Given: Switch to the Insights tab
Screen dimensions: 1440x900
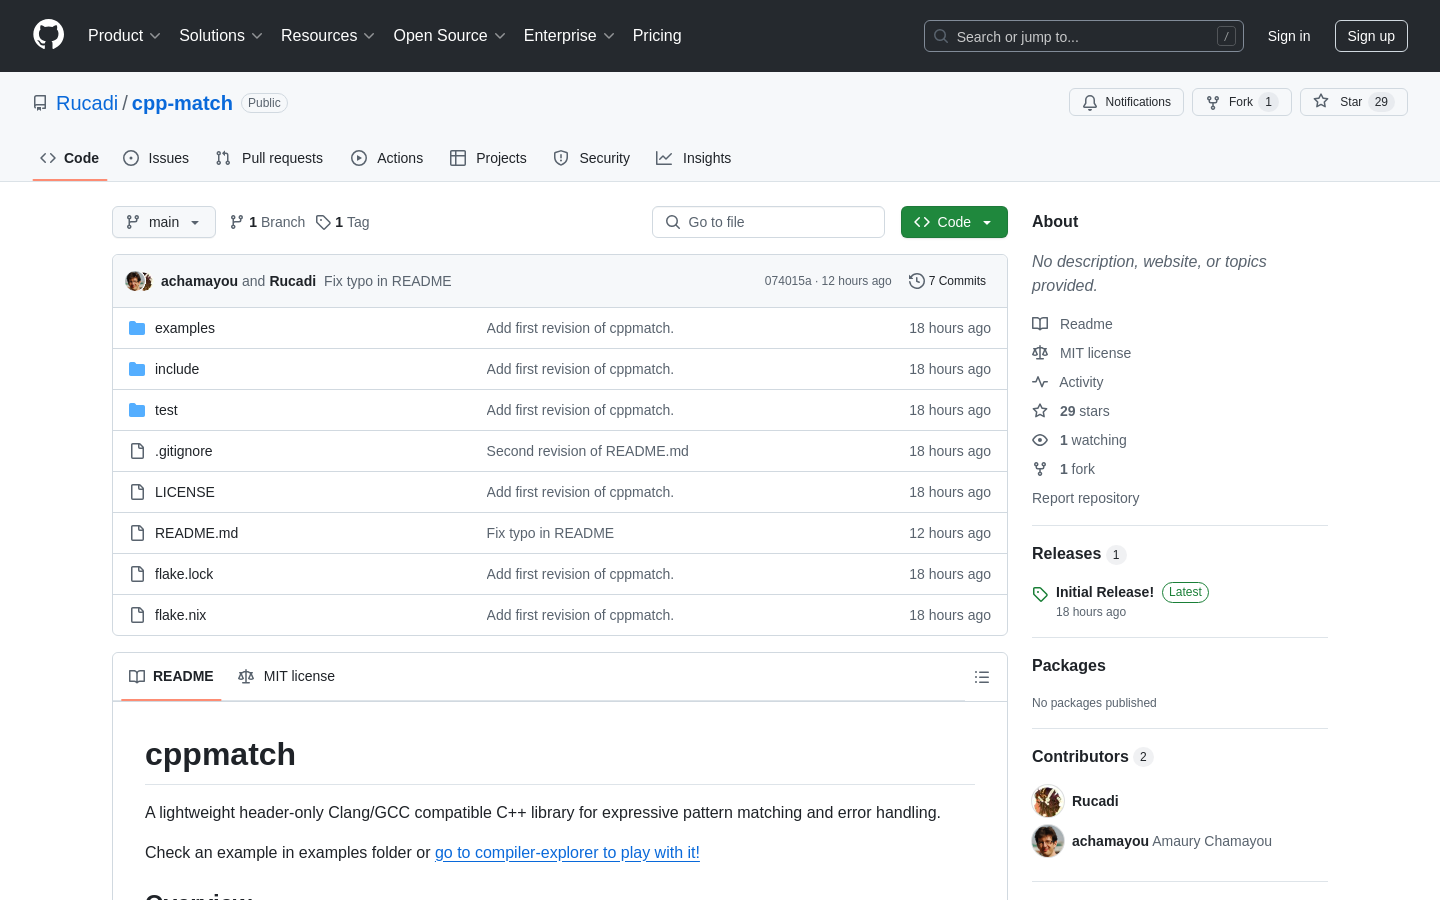Looking at the screenshot, I should [694, 158].
